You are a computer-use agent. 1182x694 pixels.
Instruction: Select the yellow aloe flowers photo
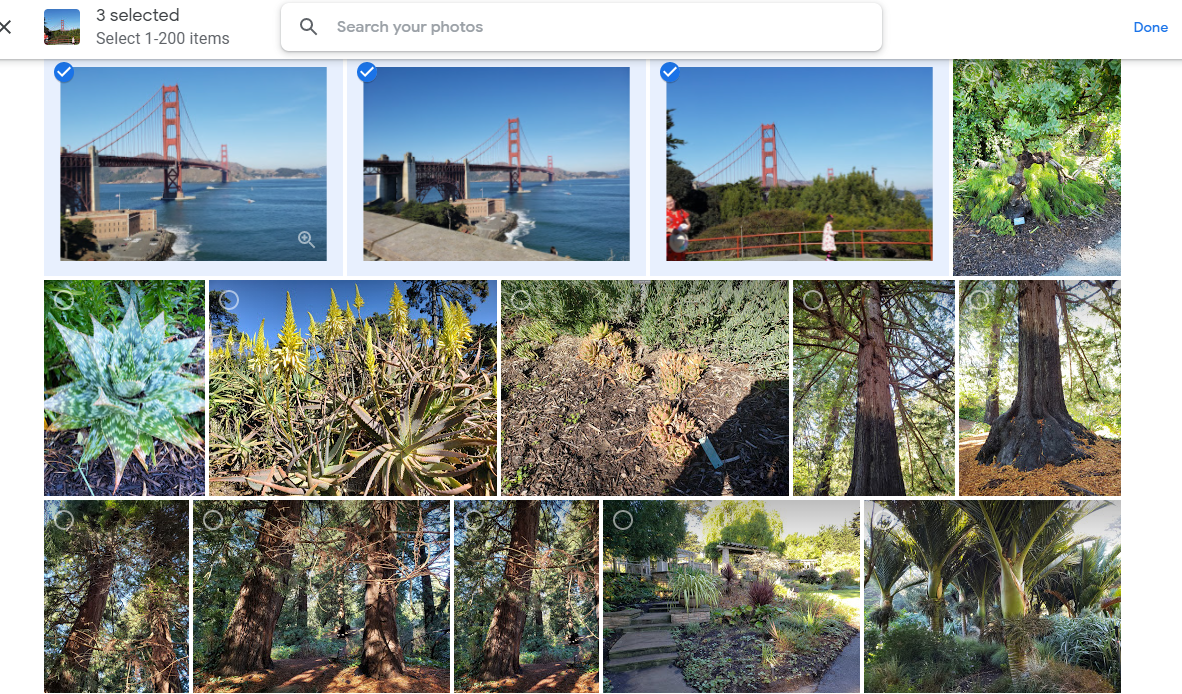229,298
